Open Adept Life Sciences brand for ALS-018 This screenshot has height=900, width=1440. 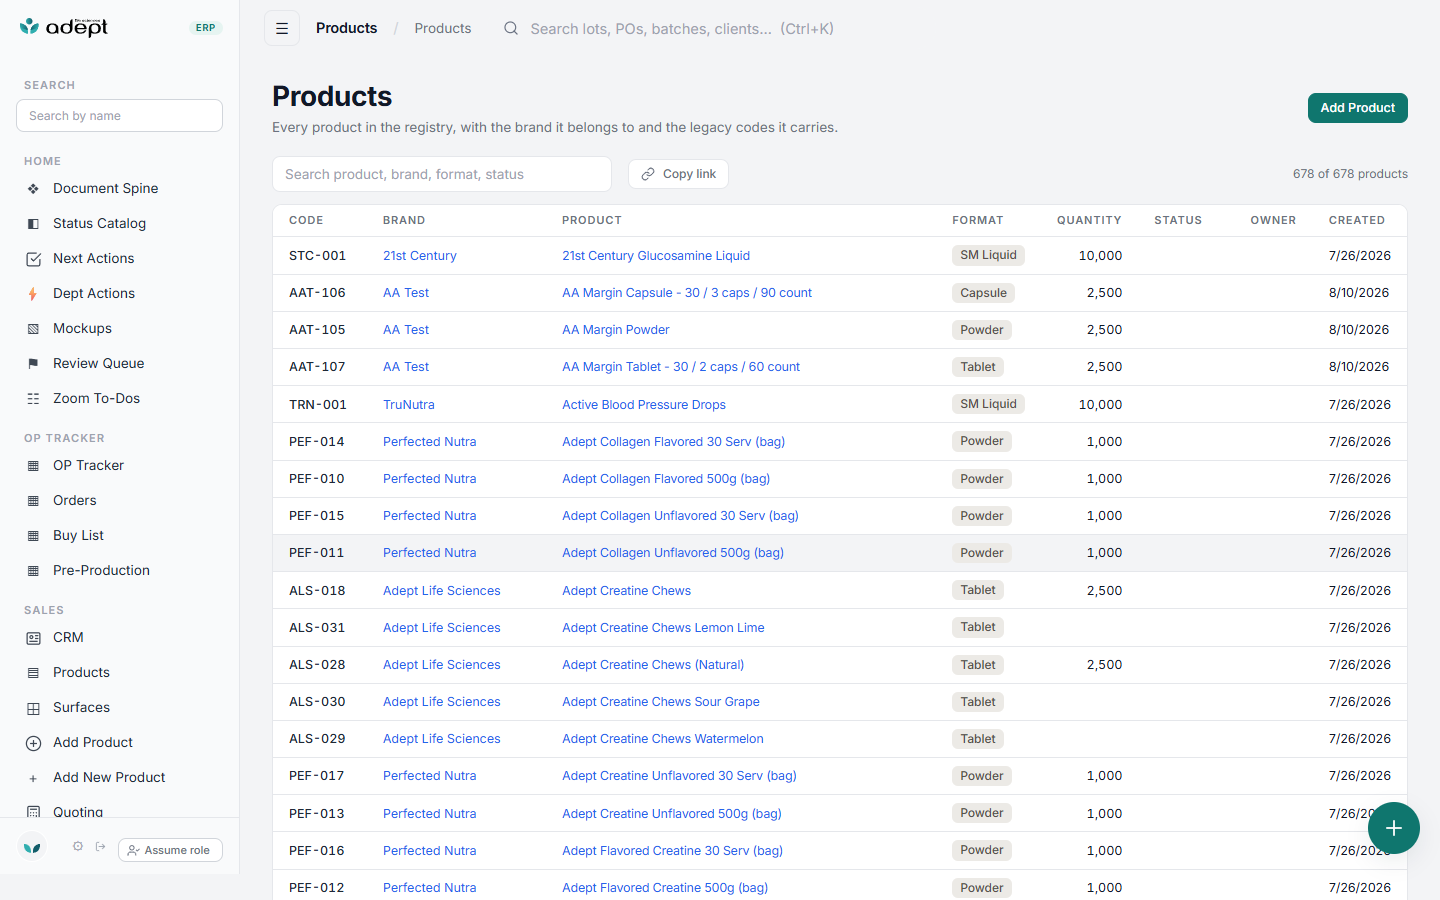click(441, 591)
